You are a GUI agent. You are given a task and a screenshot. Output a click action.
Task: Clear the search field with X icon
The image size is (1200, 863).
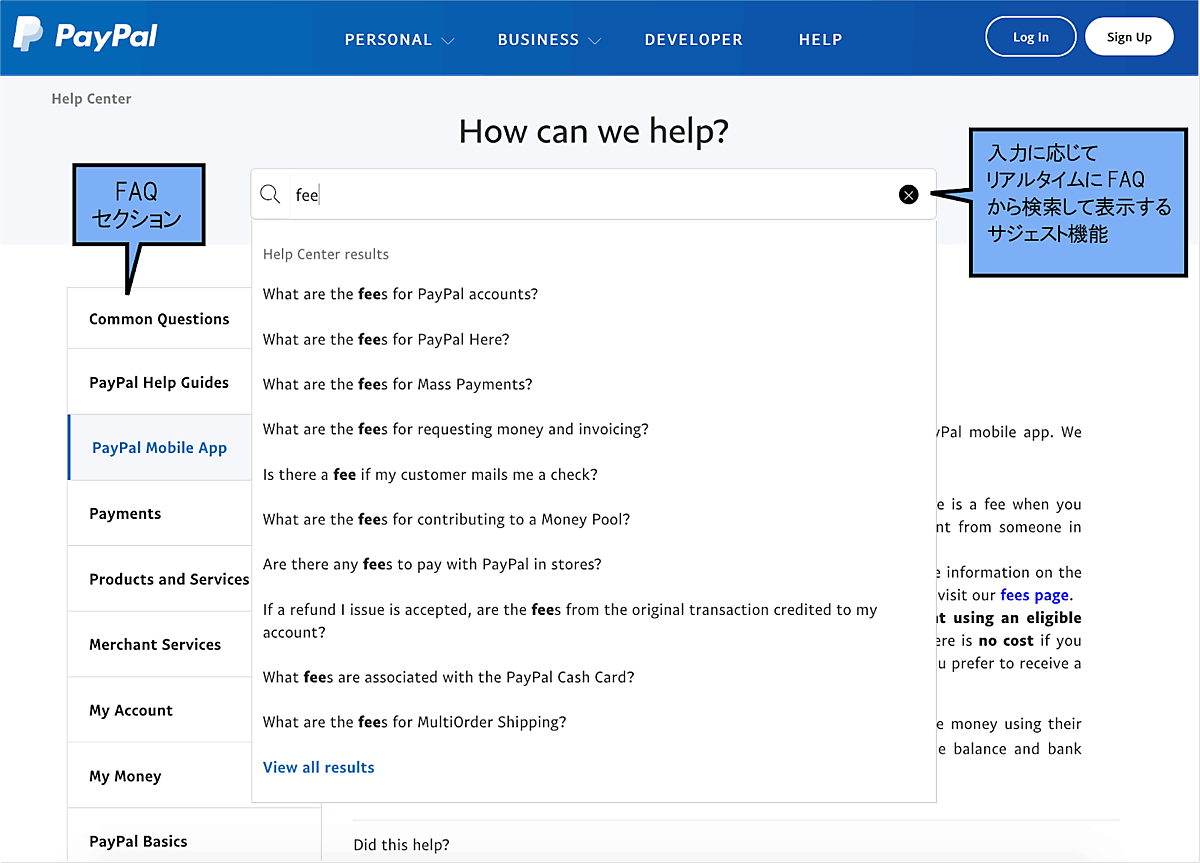tap(908, 195)
